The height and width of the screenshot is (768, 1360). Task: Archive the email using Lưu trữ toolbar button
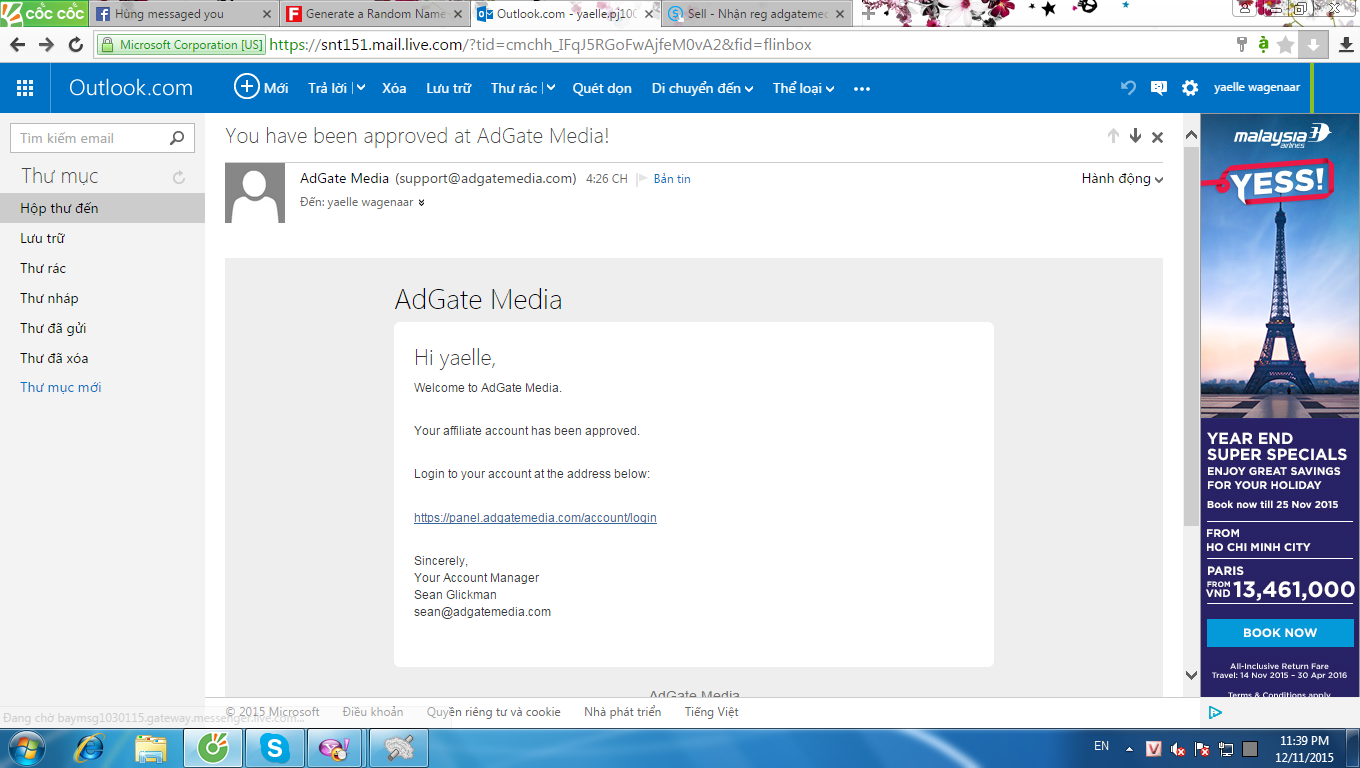pyautogui.click(x=448, y=88)
